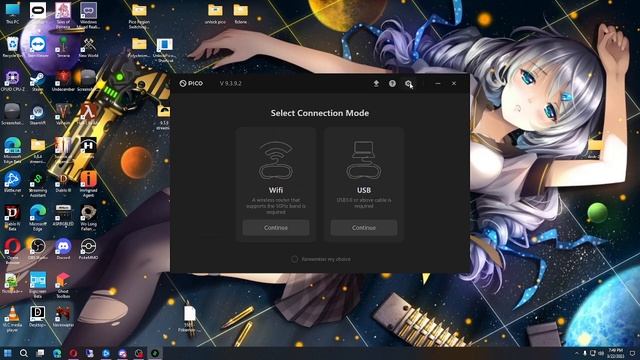Click the volume speaker tray icon
This screenshot has height=360, width=640.
[x=601, y=353]
